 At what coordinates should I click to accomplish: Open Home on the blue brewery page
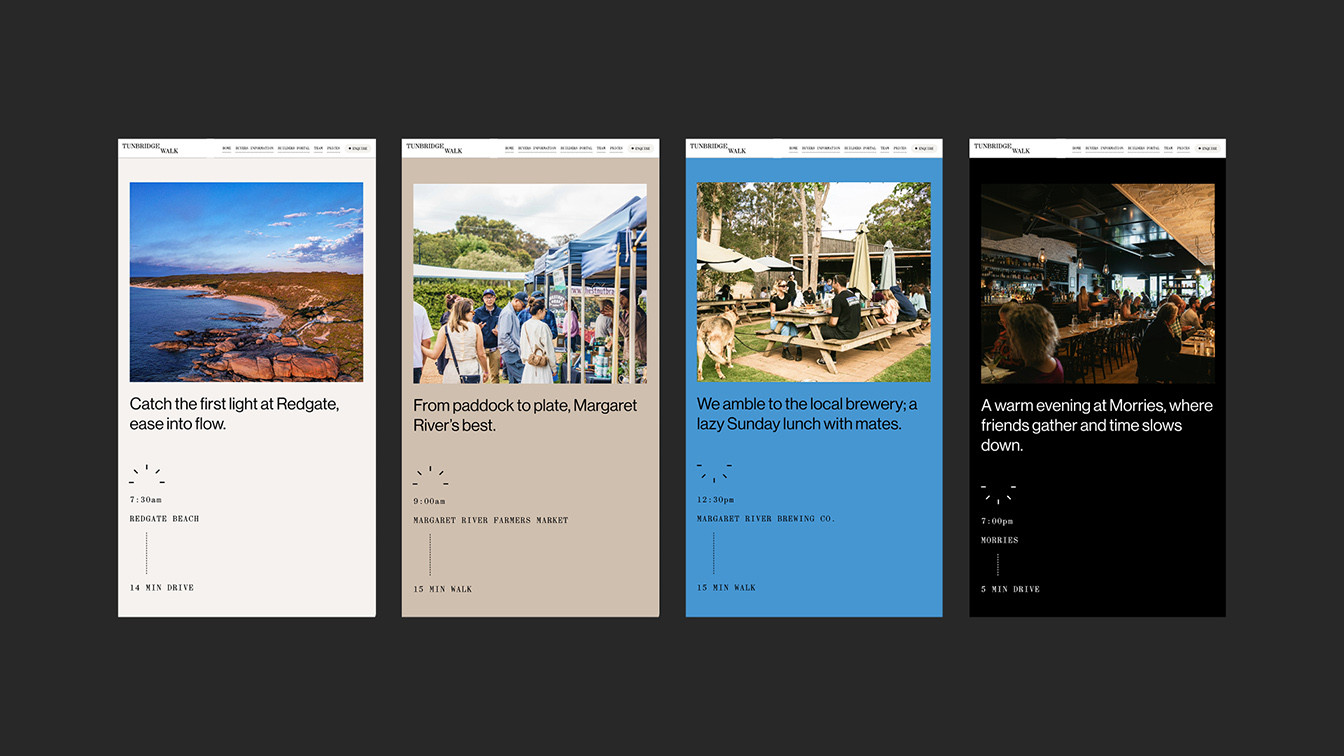(794, 148)
